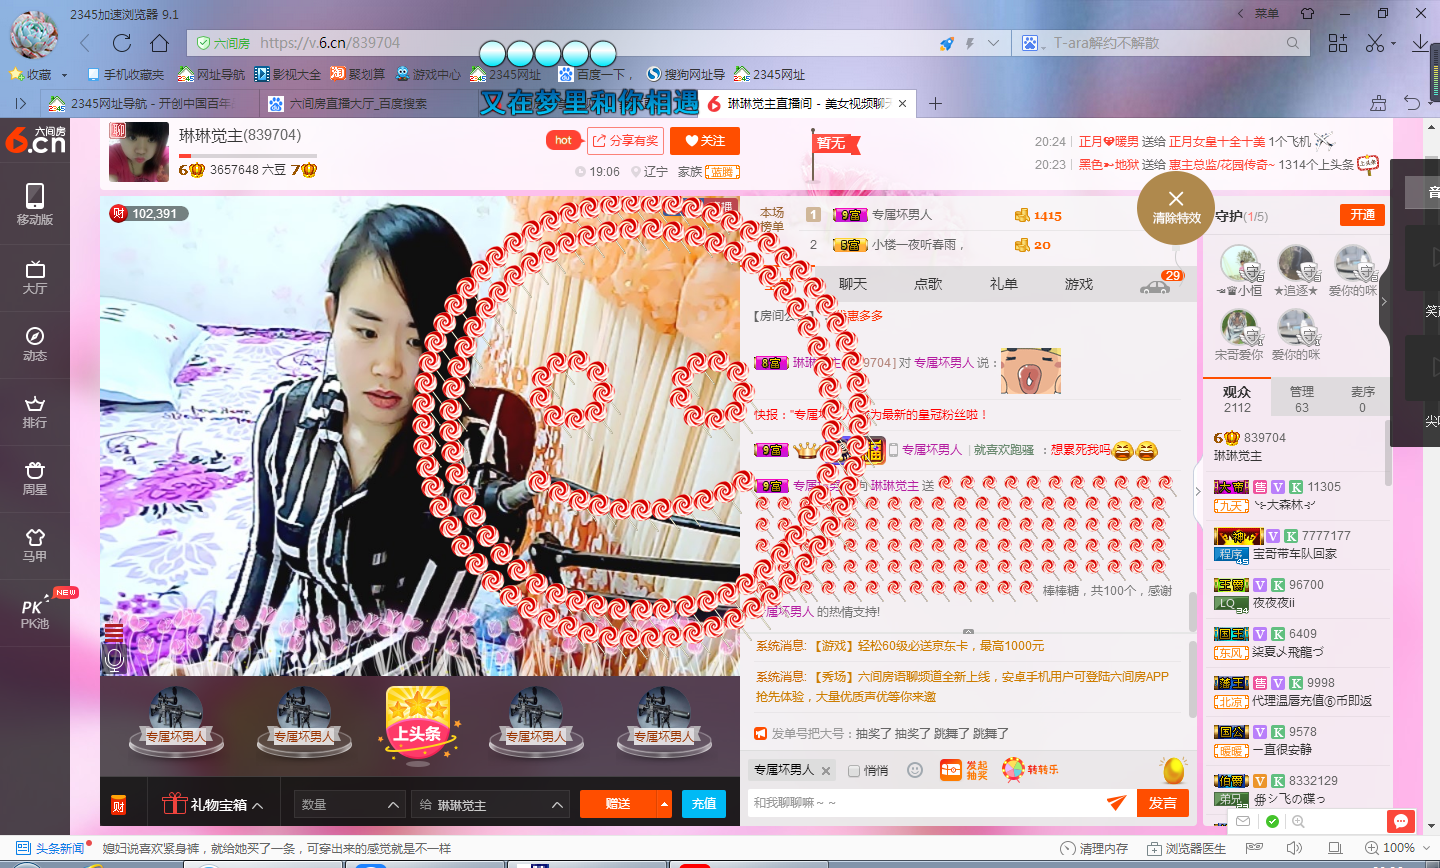Open the 移动版 mobile version sidebar icon
The height and width of the screenshot is (868, 1440).
click(x=35, y=204)
